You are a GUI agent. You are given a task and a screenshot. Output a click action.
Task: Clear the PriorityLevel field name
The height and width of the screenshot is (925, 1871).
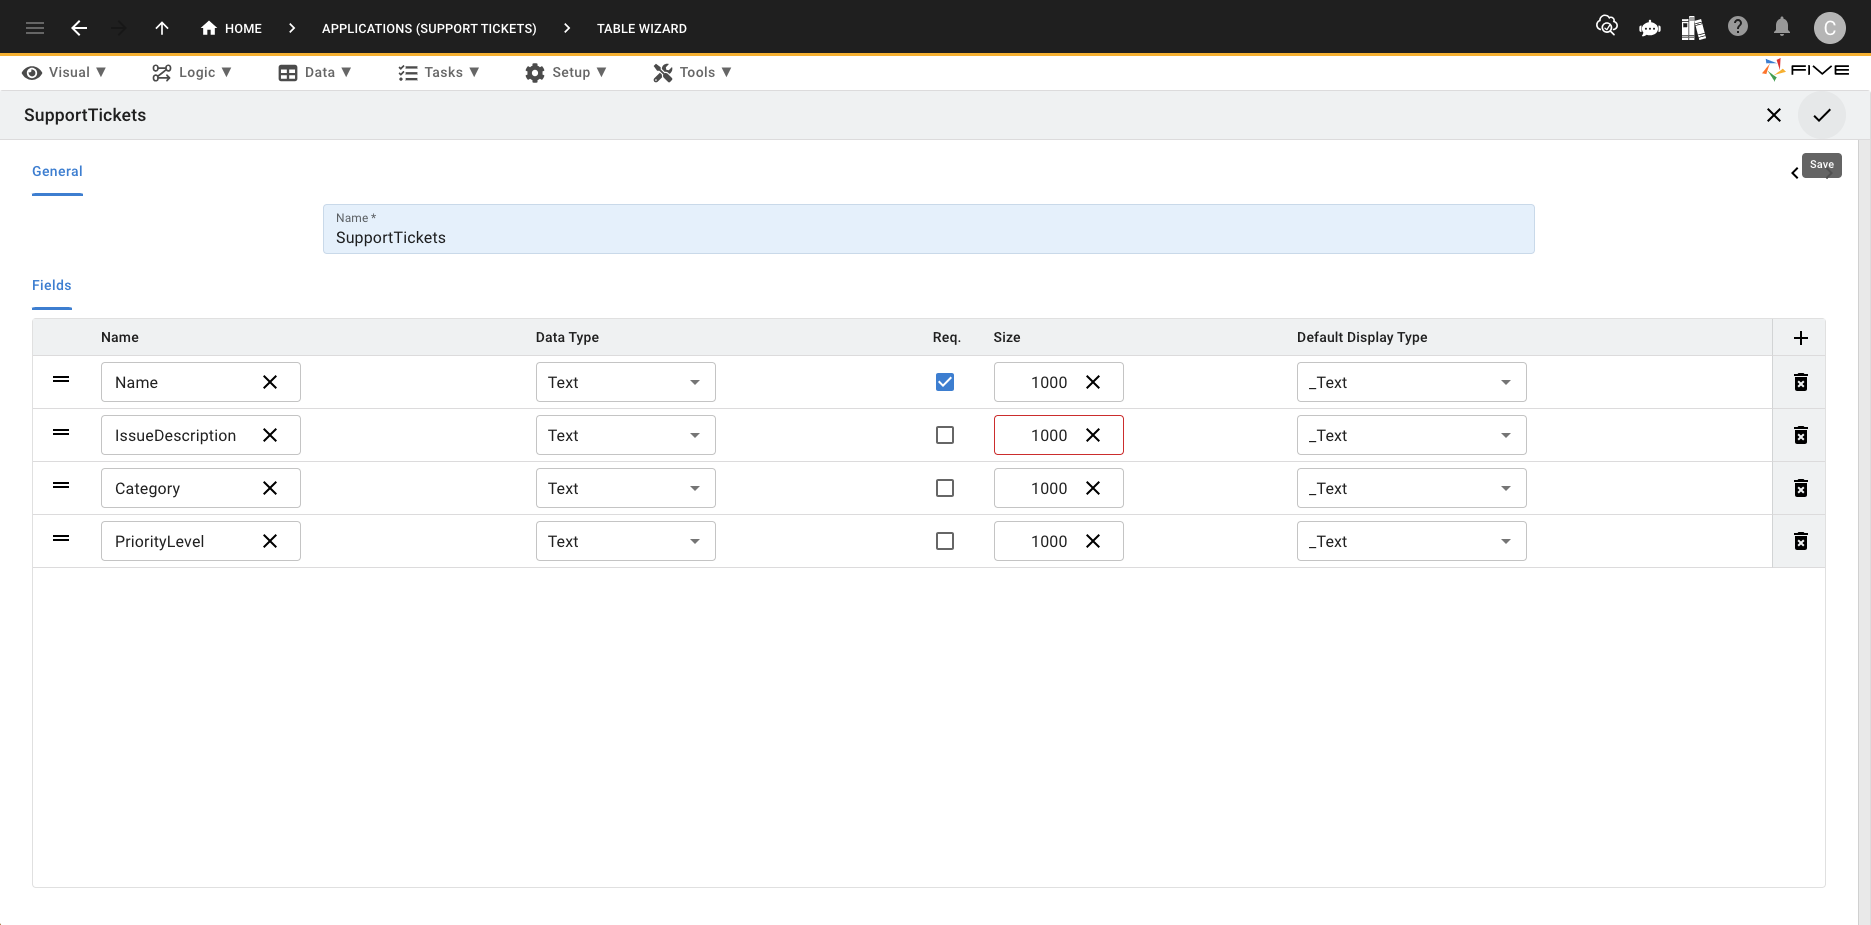(x=270, y=541)
